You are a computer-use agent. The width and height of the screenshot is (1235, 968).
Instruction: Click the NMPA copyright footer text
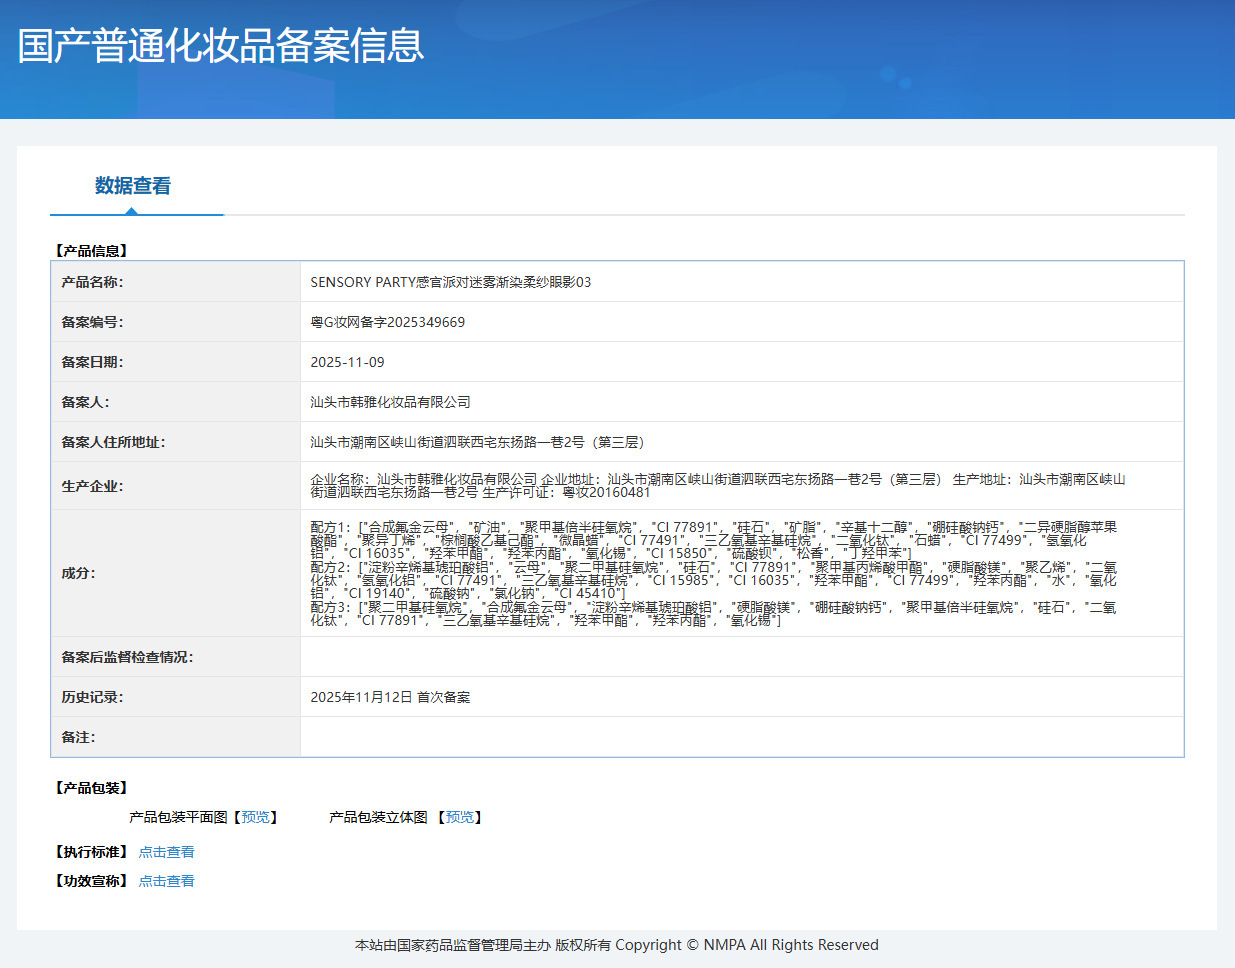(x=617, y=945)
